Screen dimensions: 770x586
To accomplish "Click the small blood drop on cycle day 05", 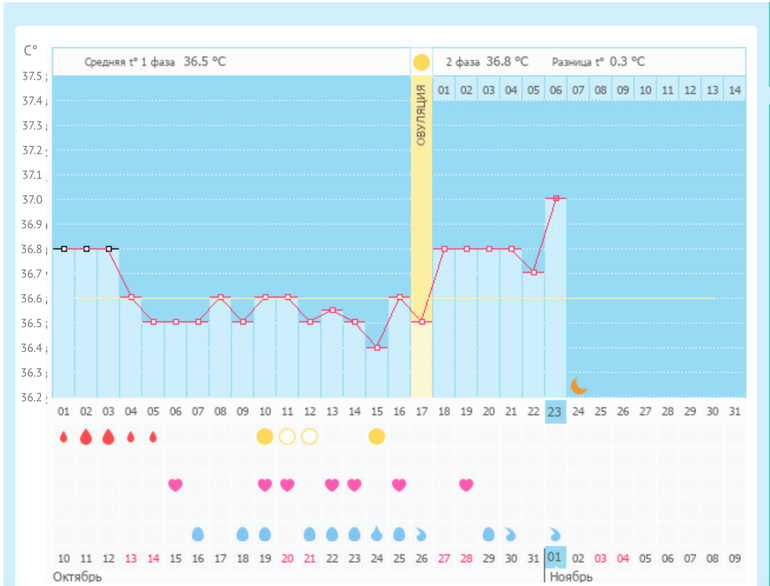I will (153, 437).
